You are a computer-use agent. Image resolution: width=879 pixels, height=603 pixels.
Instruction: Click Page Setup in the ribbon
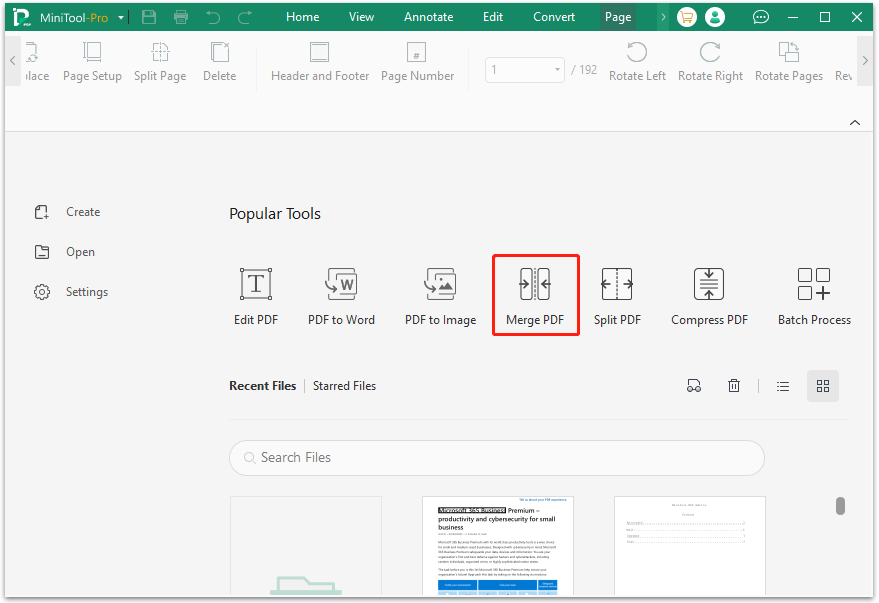click(92, 62)
